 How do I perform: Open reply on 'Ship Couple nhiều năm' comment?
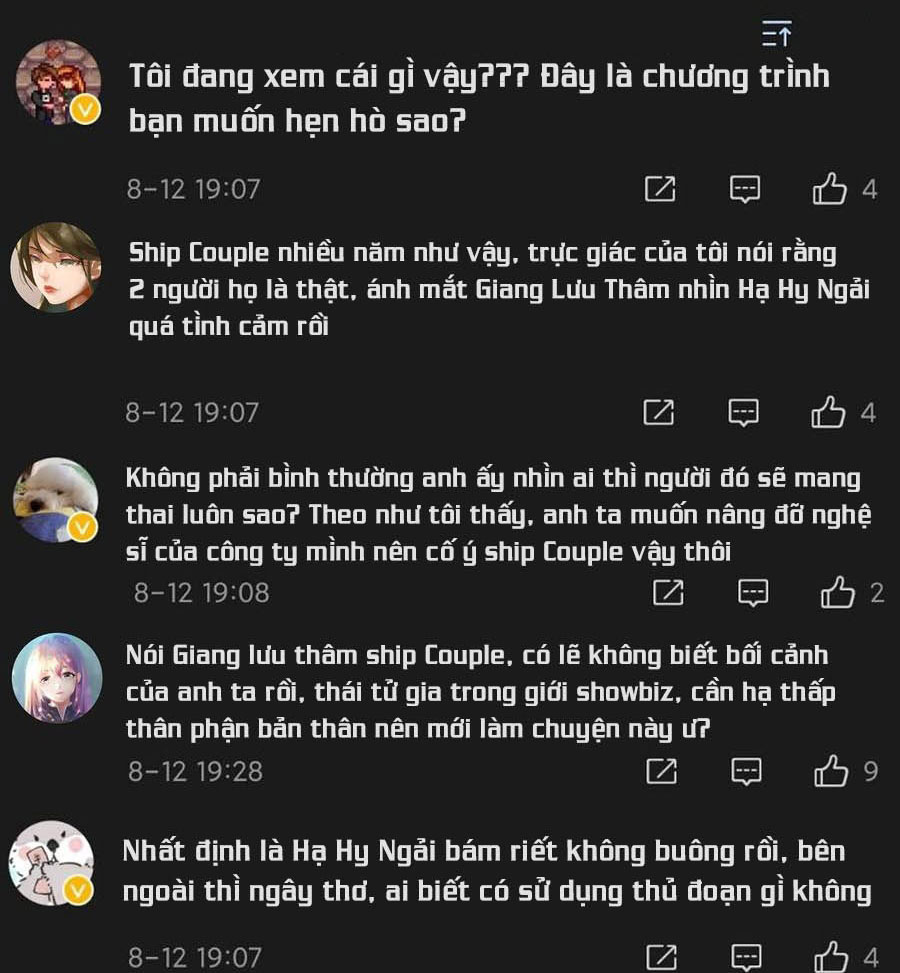(x=743, y=412)
